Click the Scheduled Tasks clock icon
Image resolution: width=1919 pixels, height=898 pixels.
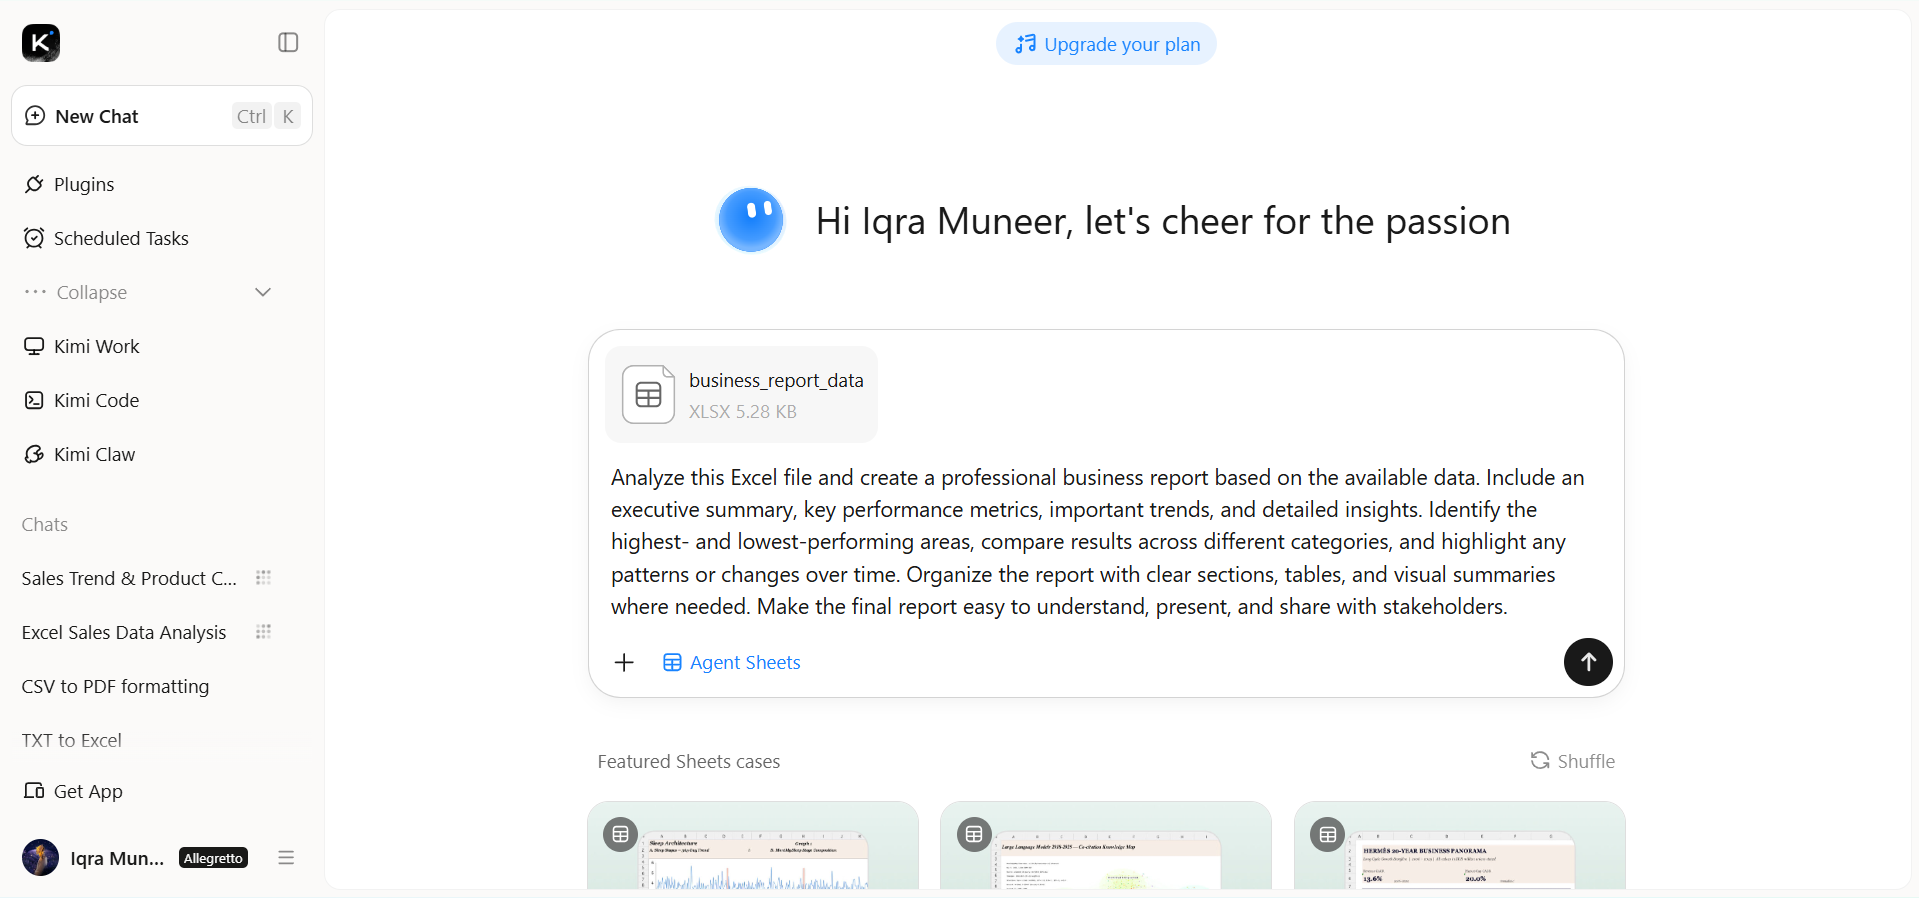[x=34, y=238]
